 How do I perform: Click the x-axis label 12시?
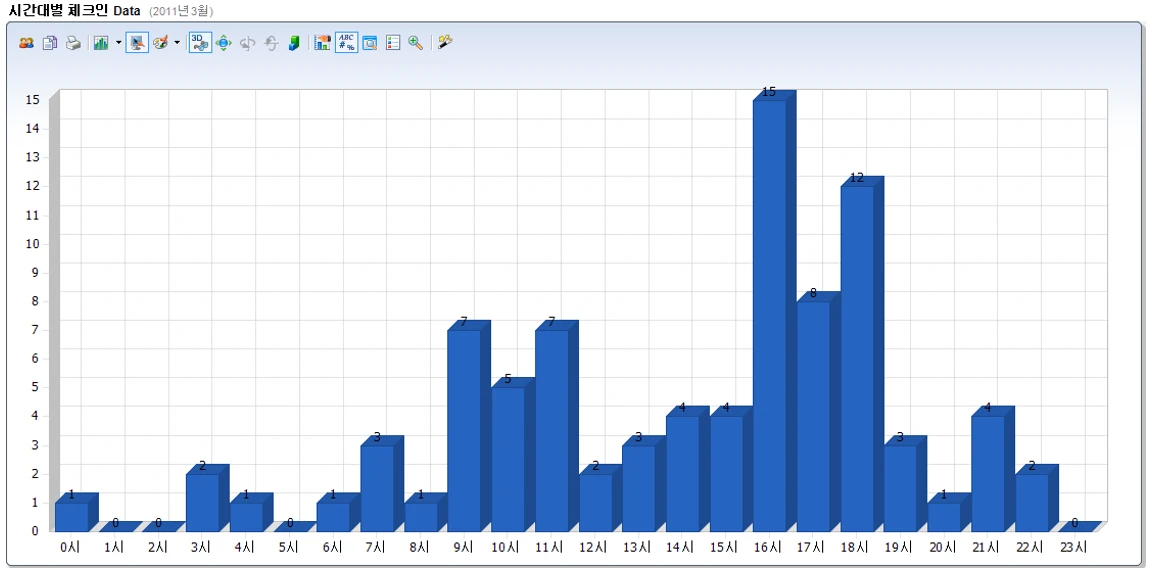coord(592,547)
